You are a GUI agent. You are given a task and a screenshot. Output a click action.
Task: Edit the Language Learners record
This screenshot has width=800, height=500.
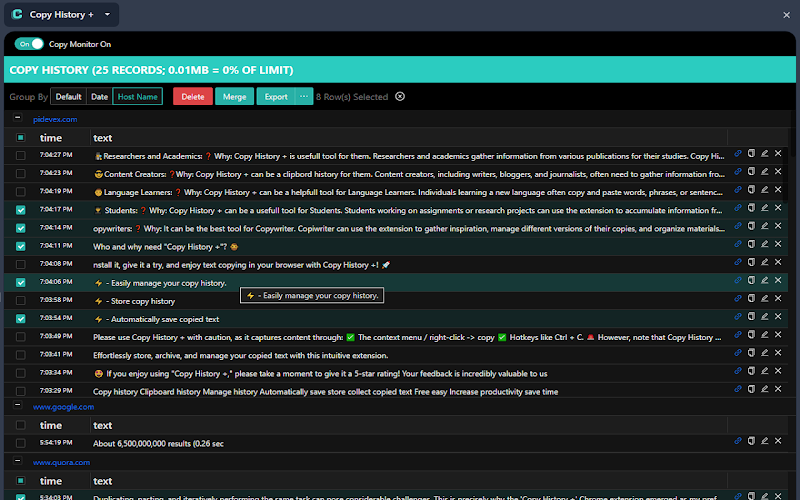point(764,189)
